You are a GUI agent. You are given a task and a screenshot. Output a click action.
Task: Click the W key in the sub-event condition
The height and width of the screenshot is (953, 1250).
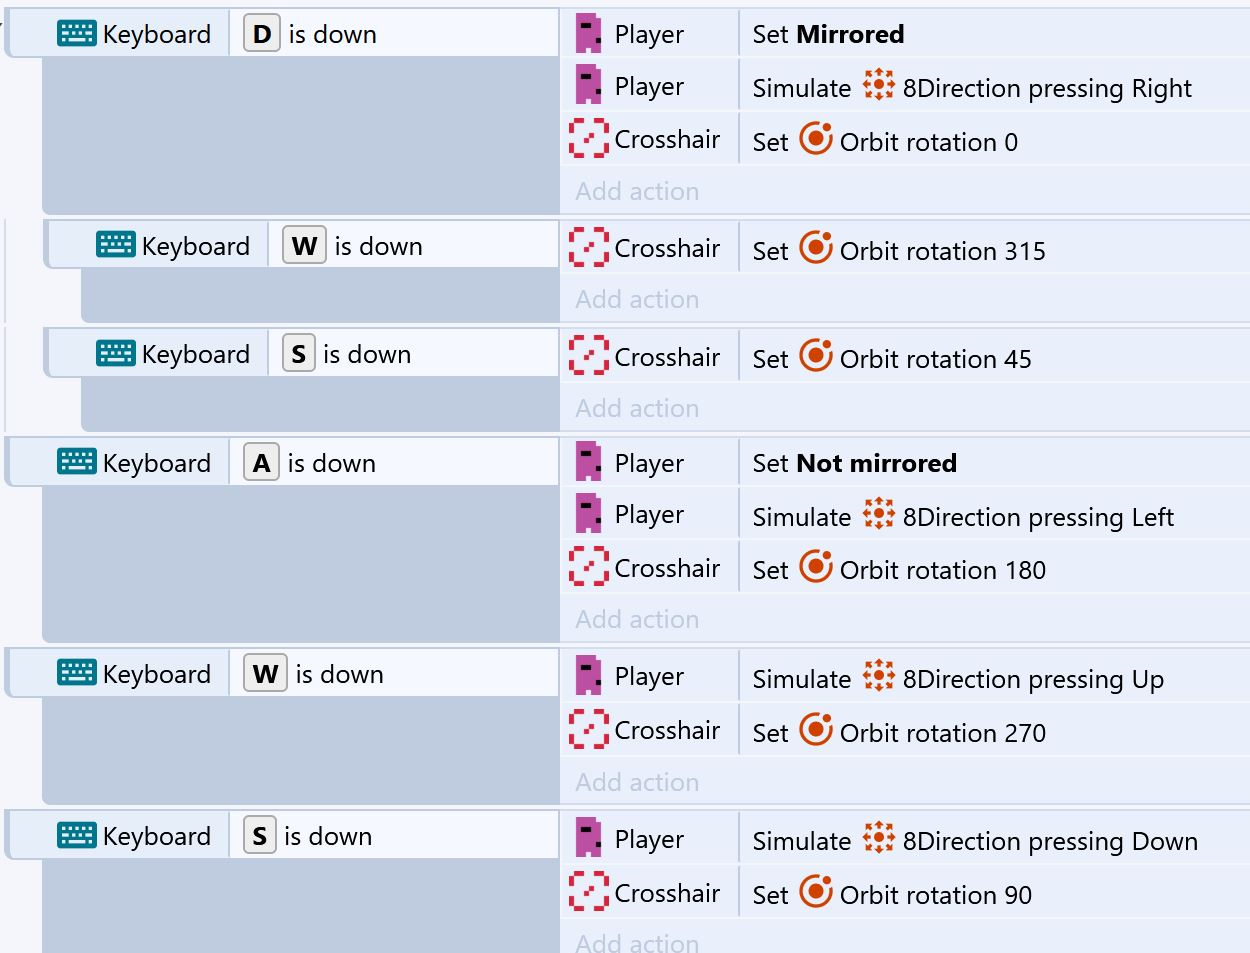tap(305, 246)
